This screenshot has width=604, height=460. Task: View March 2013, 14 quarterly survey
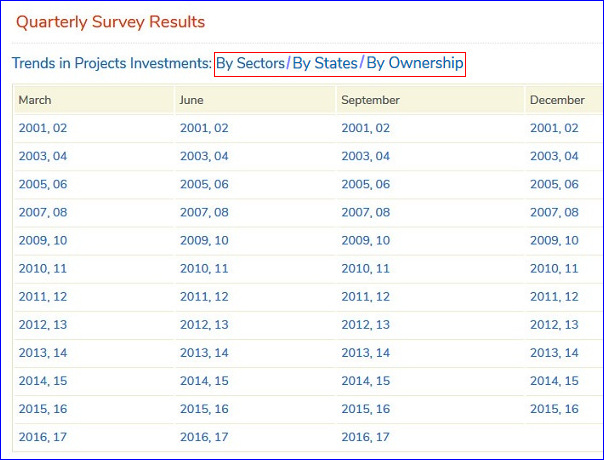pos(43,353)
